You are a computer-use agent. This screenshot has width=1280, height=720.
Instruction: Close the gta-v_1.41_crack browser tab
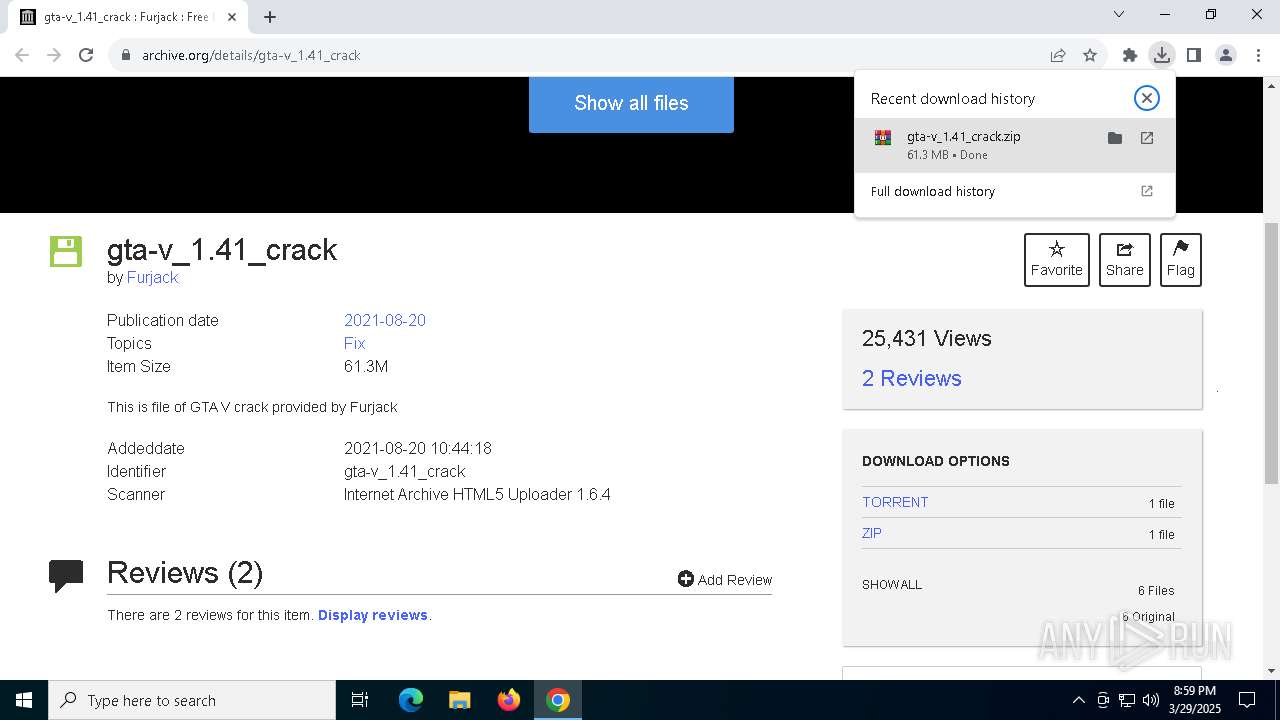232,17
